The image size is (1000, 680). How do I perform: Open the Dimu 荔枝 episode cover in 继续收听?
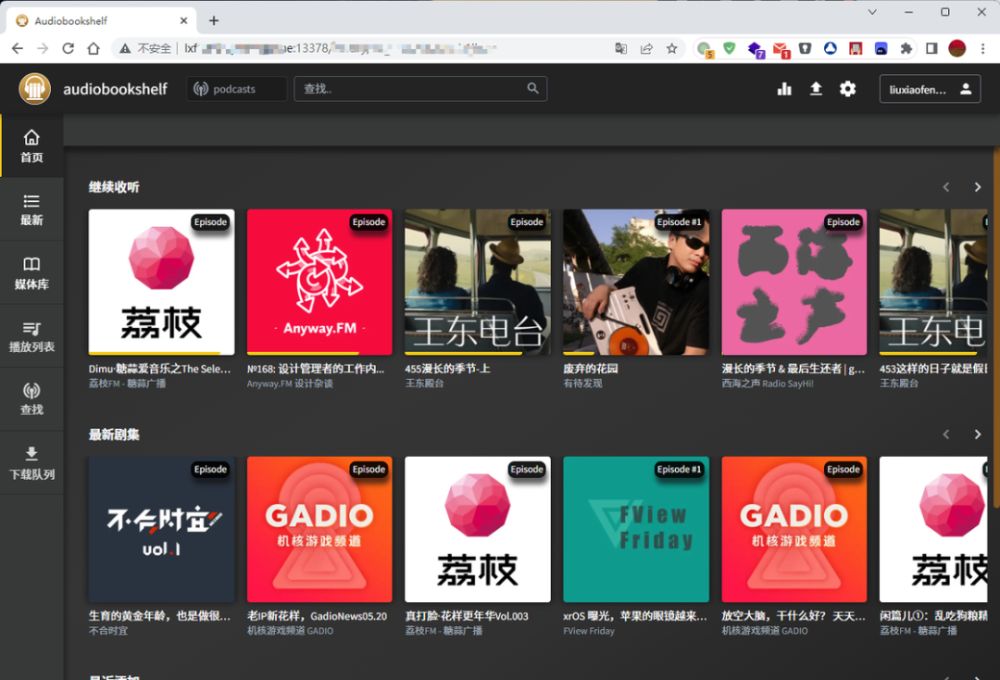[161, 282]
